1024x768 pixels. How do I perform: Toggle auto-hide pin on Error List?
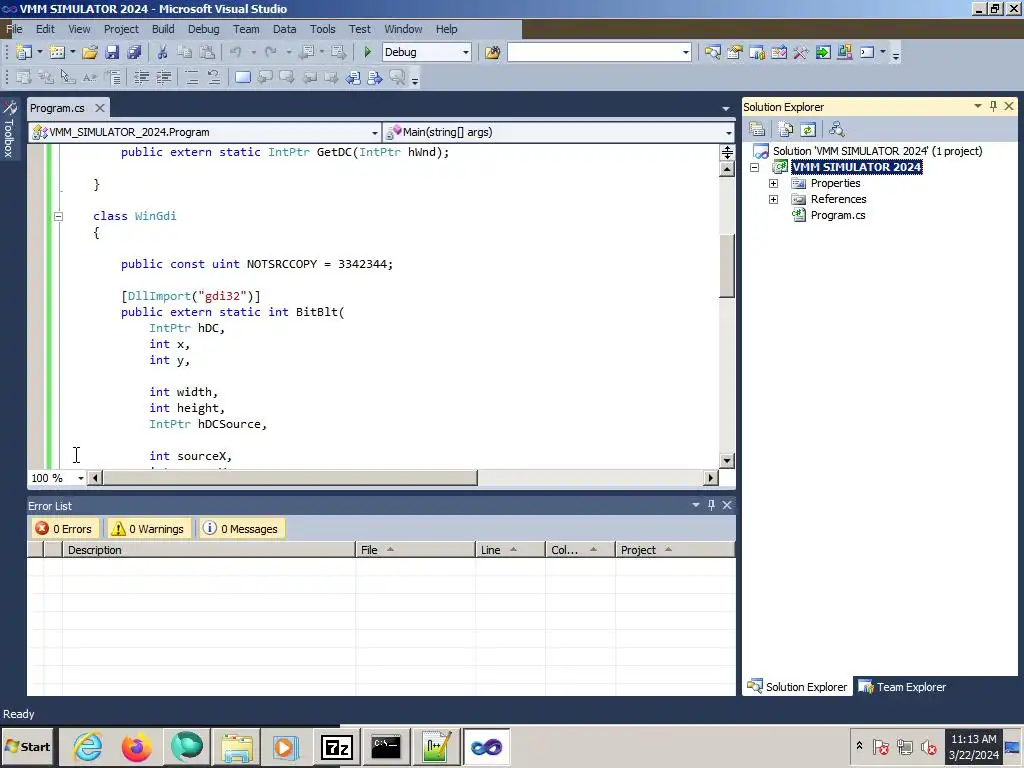[x=711, y=505]
